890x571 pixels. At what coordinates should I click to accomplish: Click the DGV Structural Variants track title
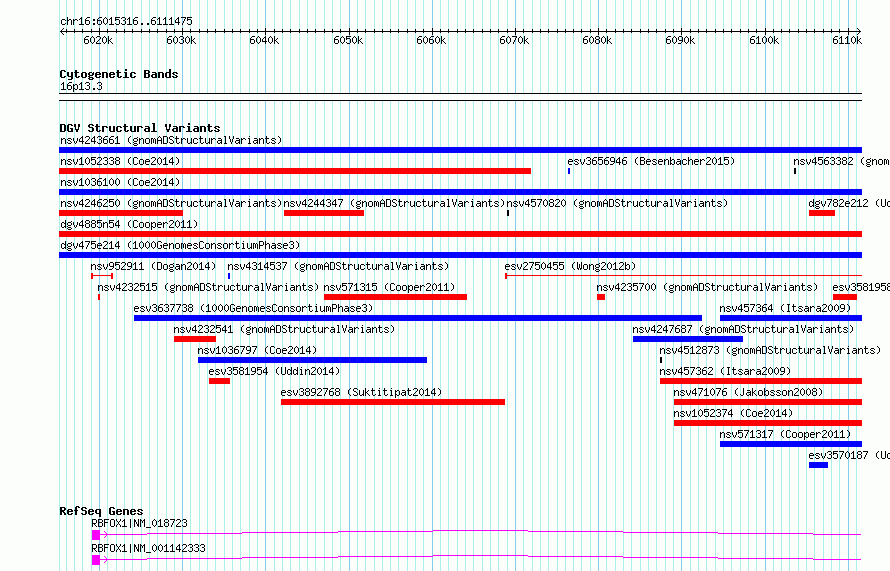point(140,128)
